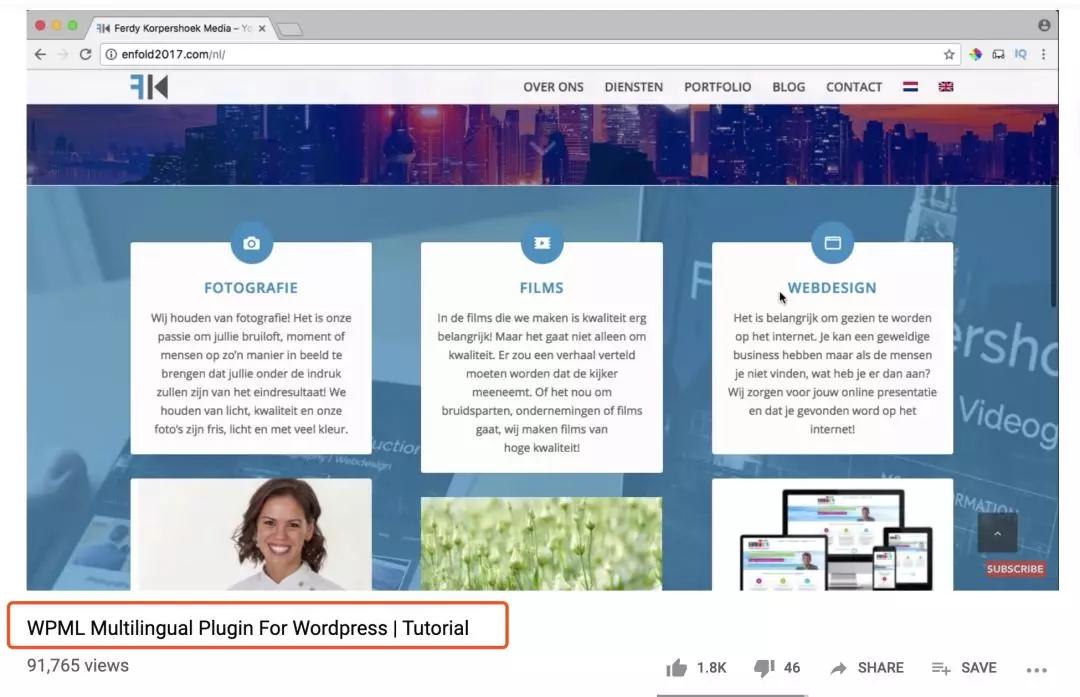Click the FILMS heading
The height and width of the screenshot is (697, 1080).
coord(541,288)
